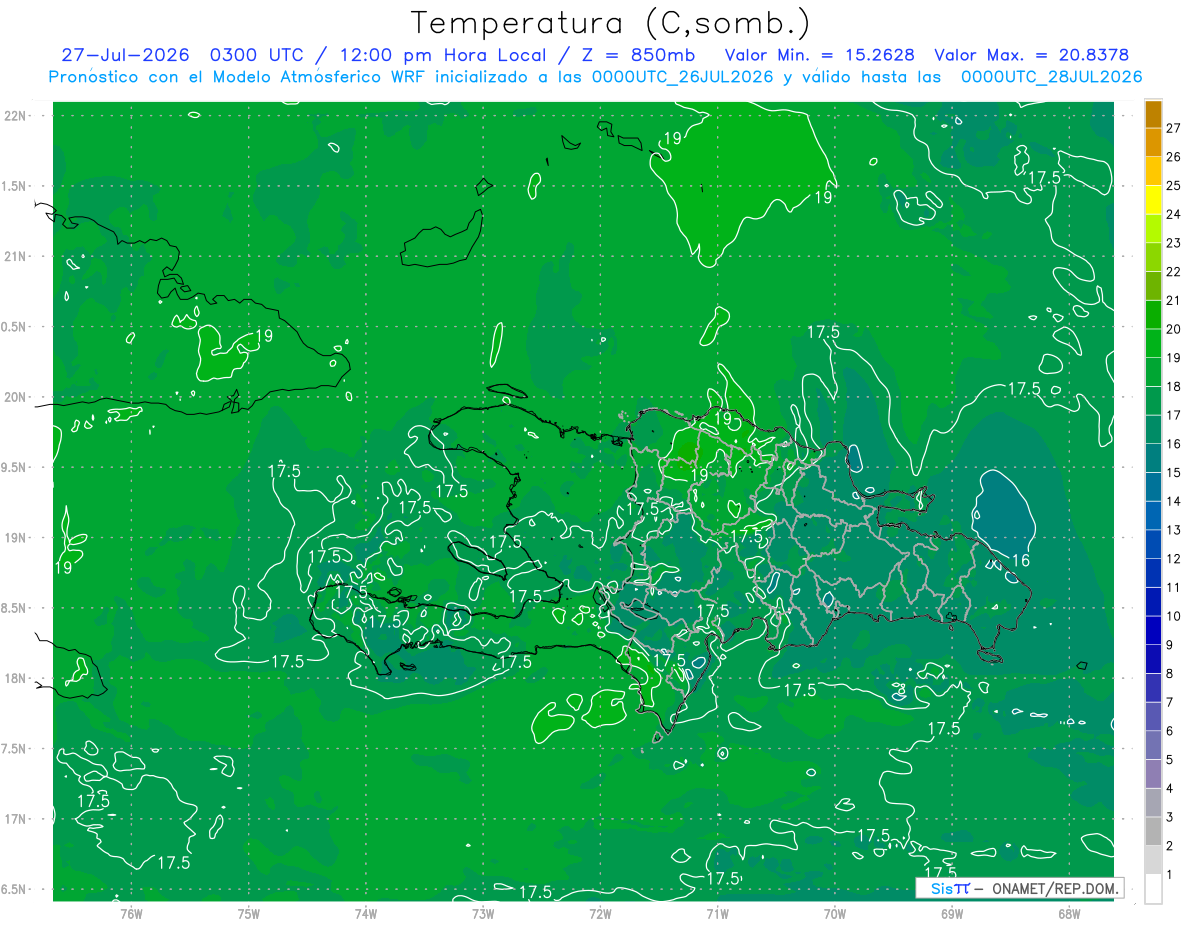Click the gray swatch between 2 and 3

pyautogui.click(x=1153, y=832)
